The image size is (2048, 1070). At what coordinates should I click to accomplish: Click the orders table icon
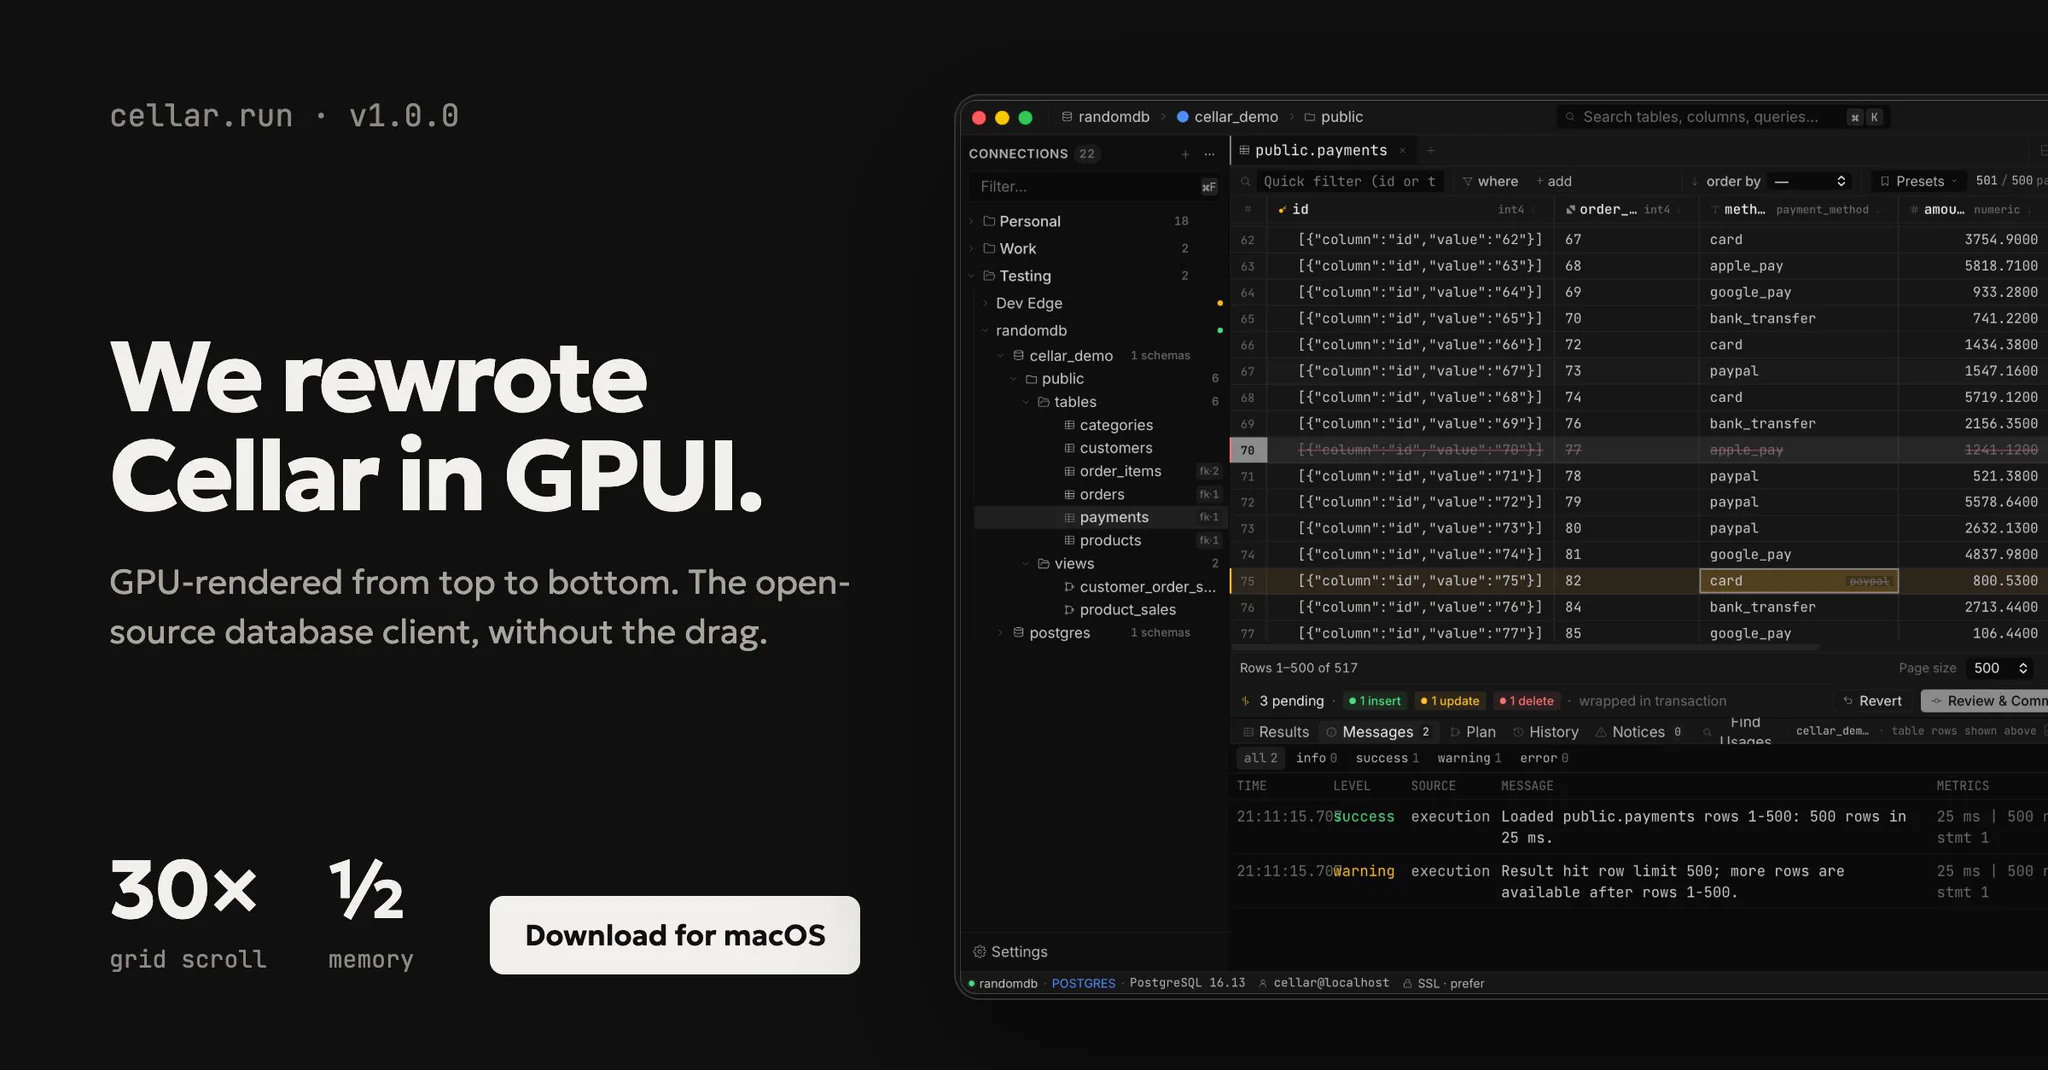coord(1069,494)
